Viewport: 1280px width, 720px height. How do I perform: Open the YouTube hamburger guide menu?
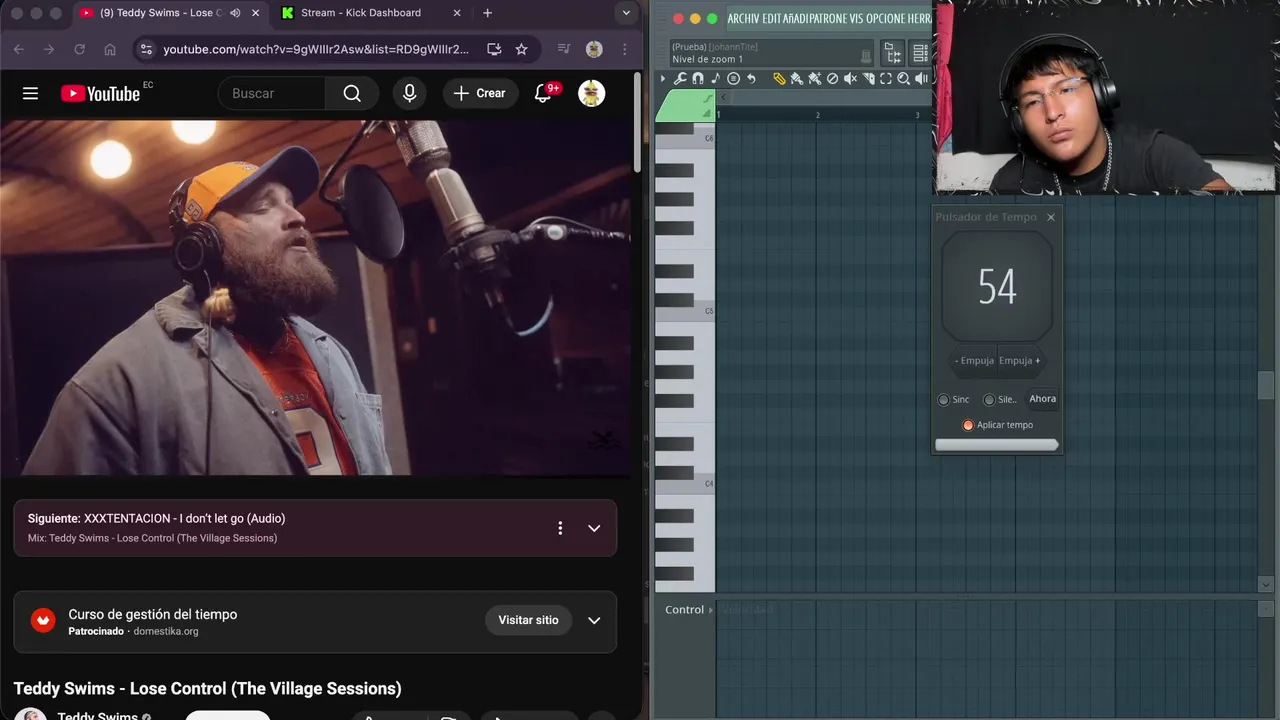[x=30, y=93]
